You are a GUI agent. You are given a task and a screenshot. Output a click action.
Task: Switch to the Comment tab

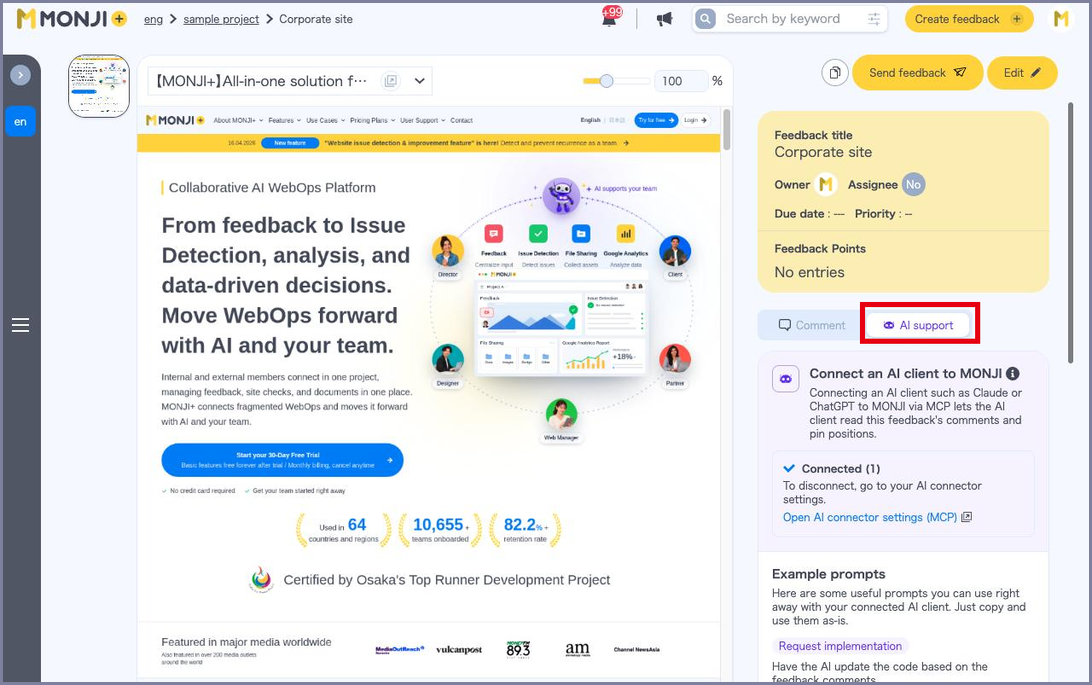pyautogui.click(x=811, y=325)
